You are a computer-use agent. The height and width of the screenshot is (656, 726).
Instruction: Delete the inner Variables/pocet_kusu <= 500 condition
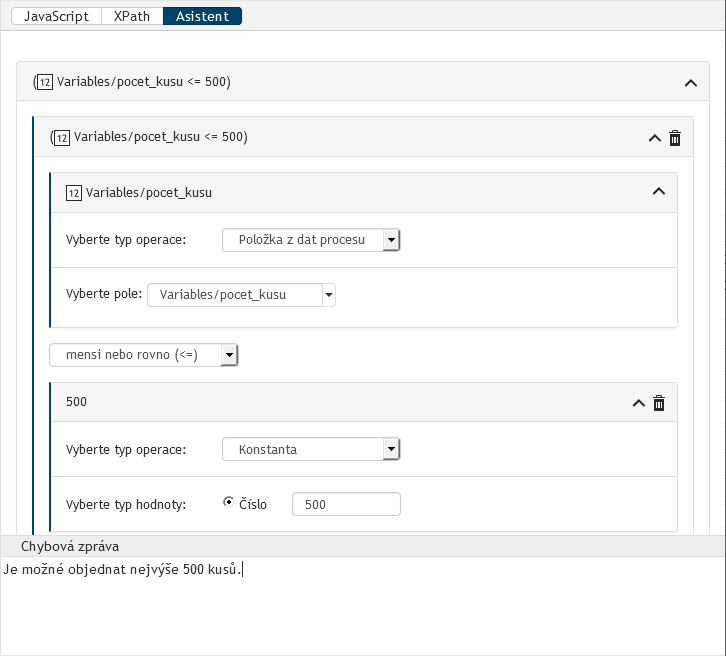click(675, 138)
